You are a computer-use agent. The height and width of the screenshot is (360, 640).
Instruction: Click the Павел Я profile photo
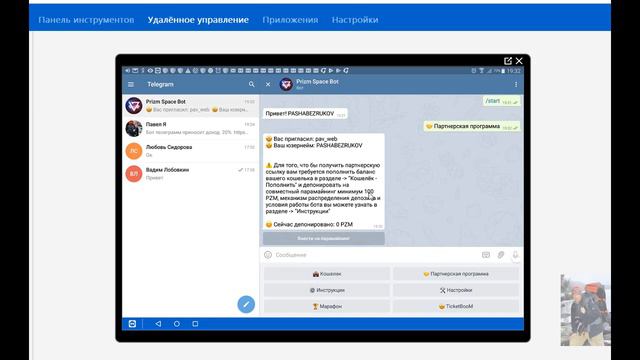pos(134,128)
